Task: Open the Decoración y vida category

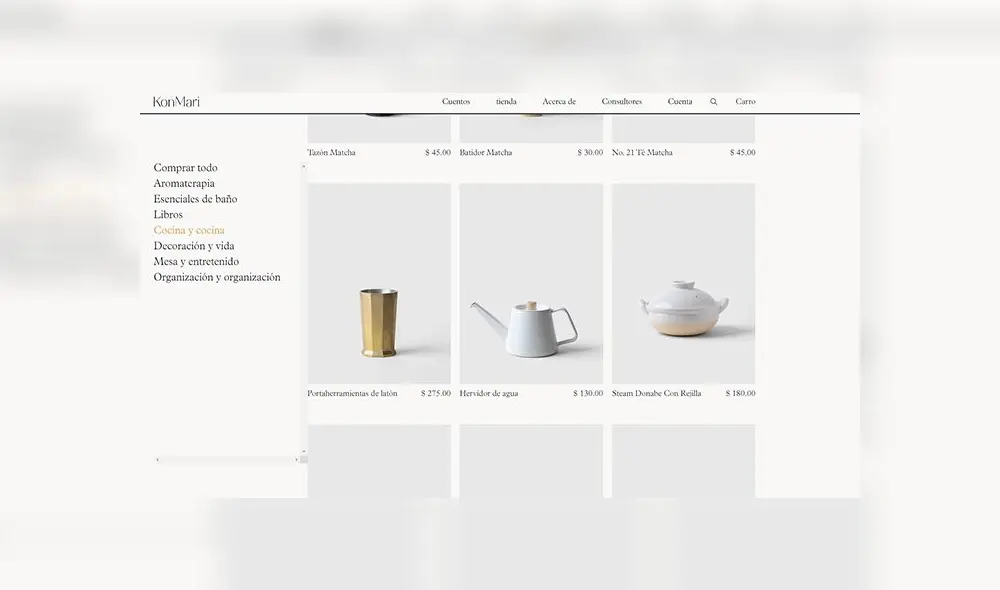Action: click(192, 245)
